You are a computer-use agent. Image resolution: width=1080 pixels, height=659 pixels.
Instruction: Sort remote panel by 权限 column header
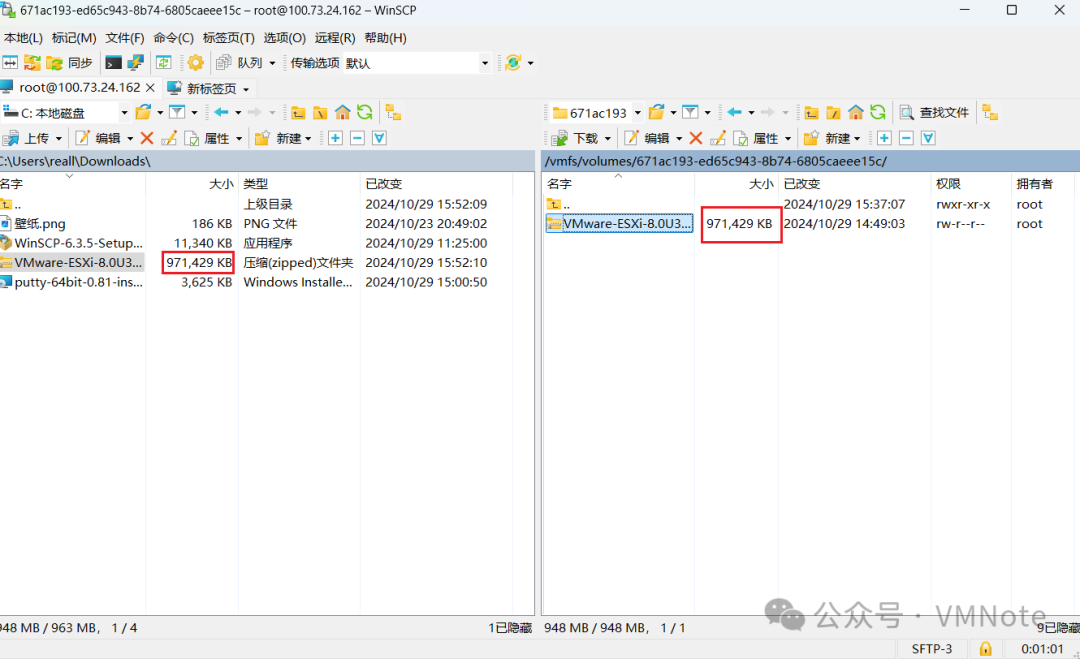tap(970, 184)
